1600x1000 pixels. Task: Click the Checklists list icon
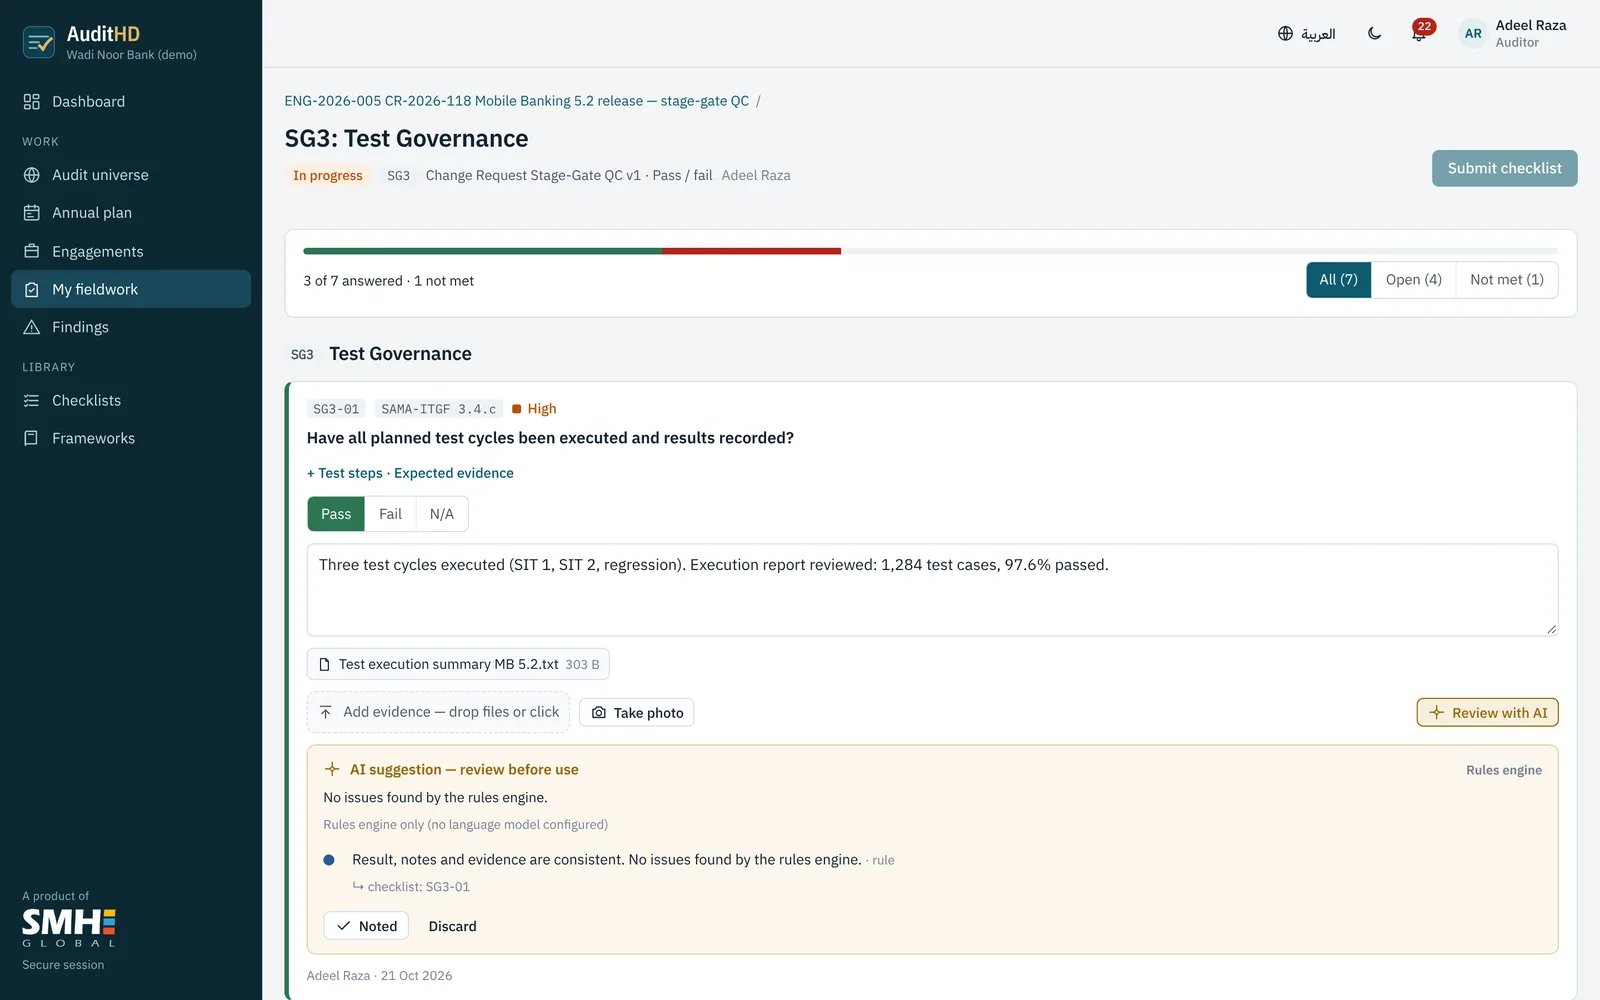point(32,400)
